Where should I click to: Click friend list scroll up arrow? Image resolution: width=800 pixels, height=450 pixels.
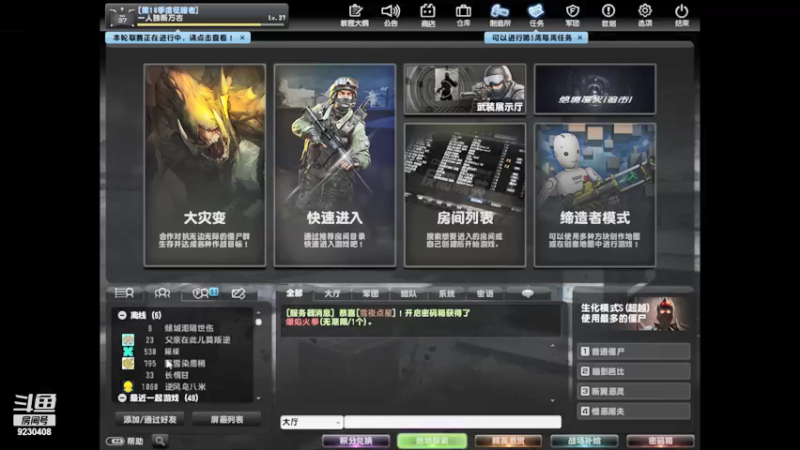pos(258,313)
